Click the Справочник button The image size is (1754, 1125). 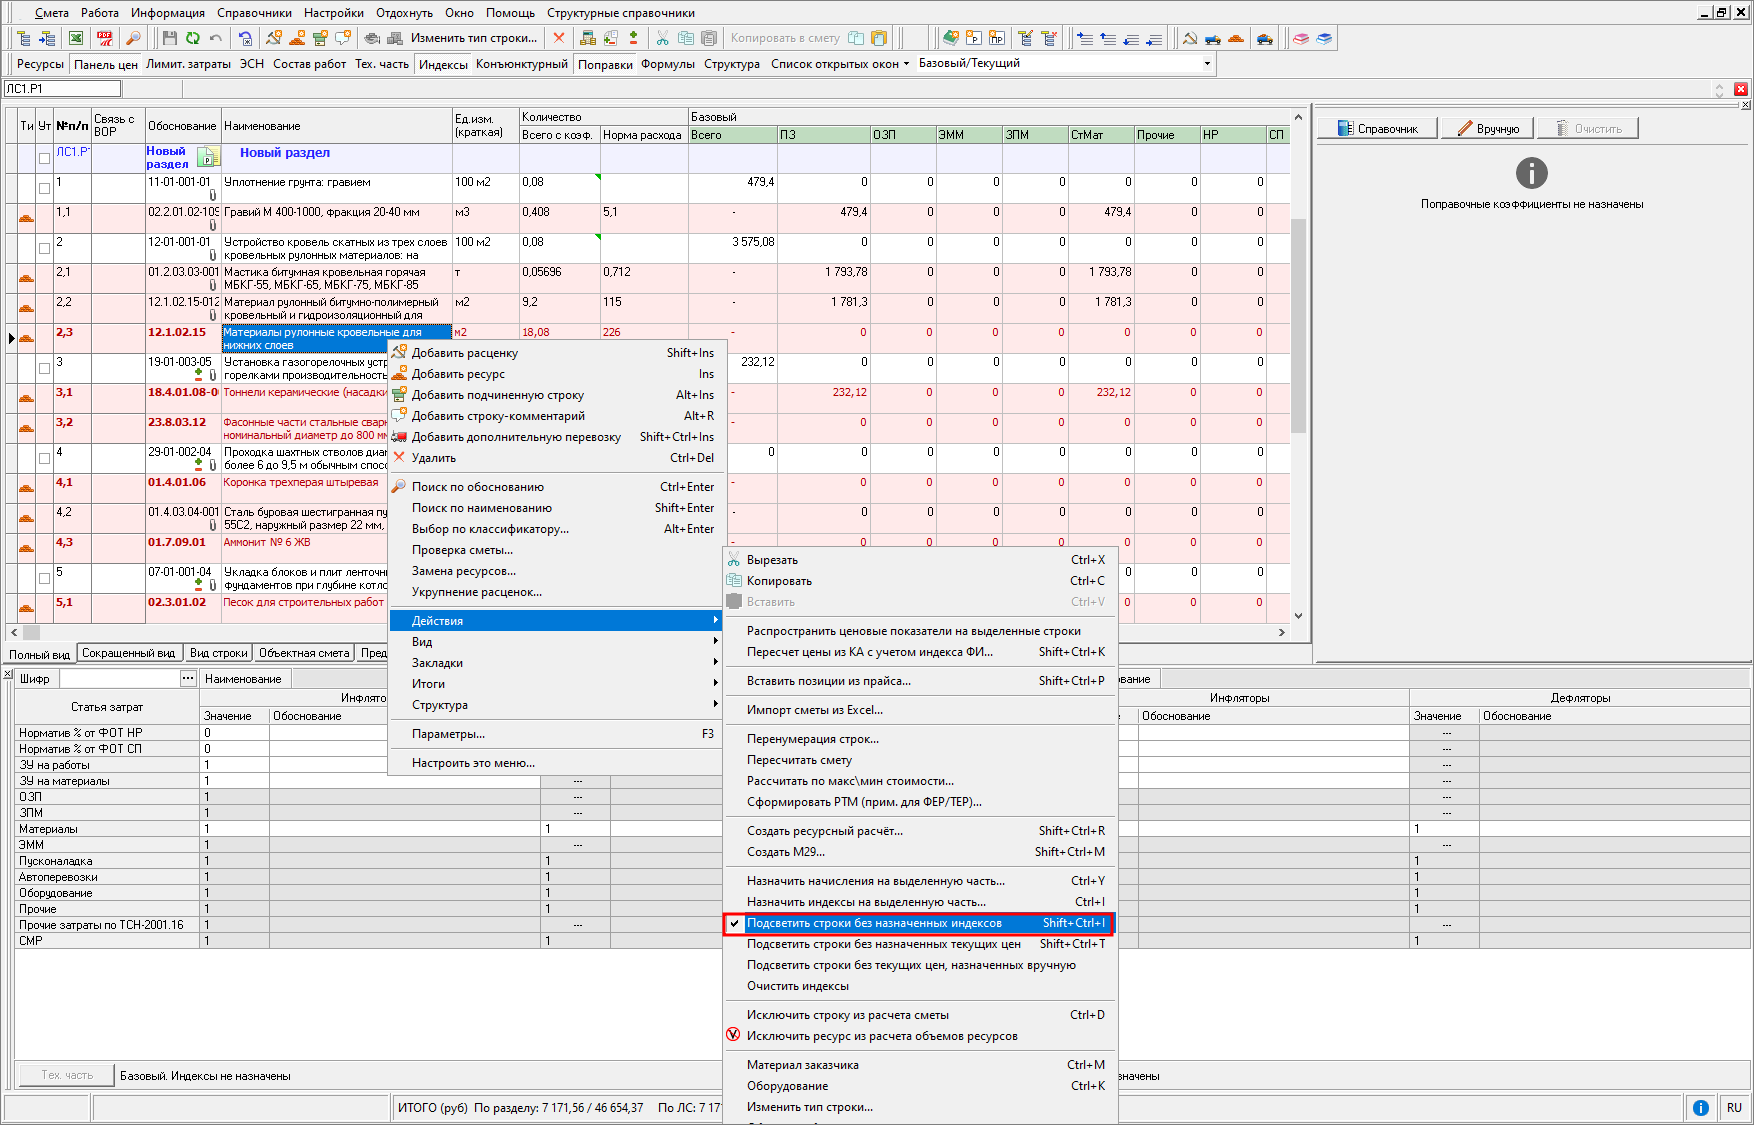click(x=1377, y=129)
